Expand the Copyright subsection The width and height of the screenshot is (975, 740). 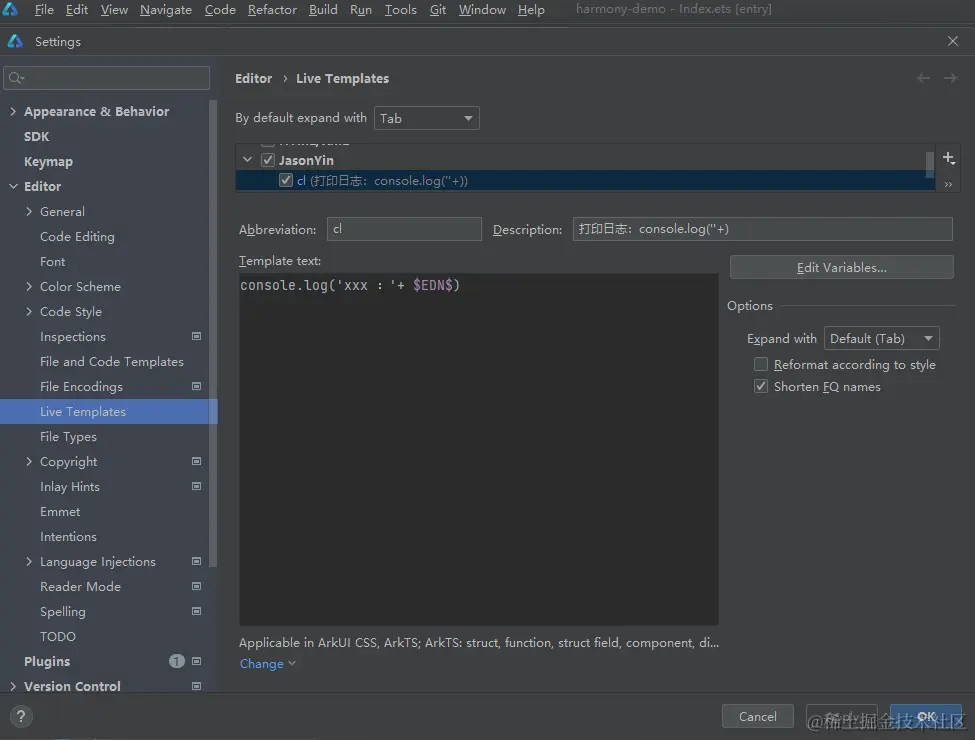(29, 461)
